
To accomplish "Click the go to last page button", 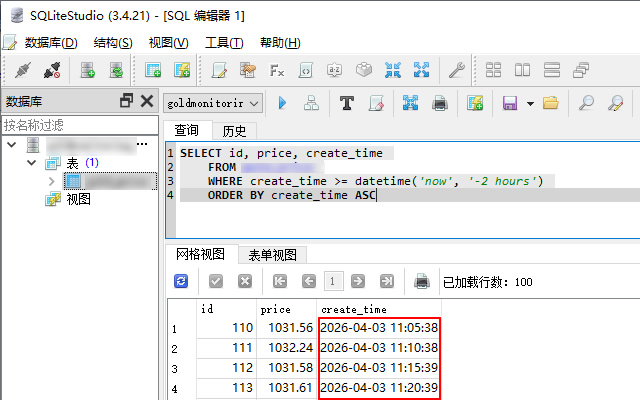I will (x=386, y=281).
